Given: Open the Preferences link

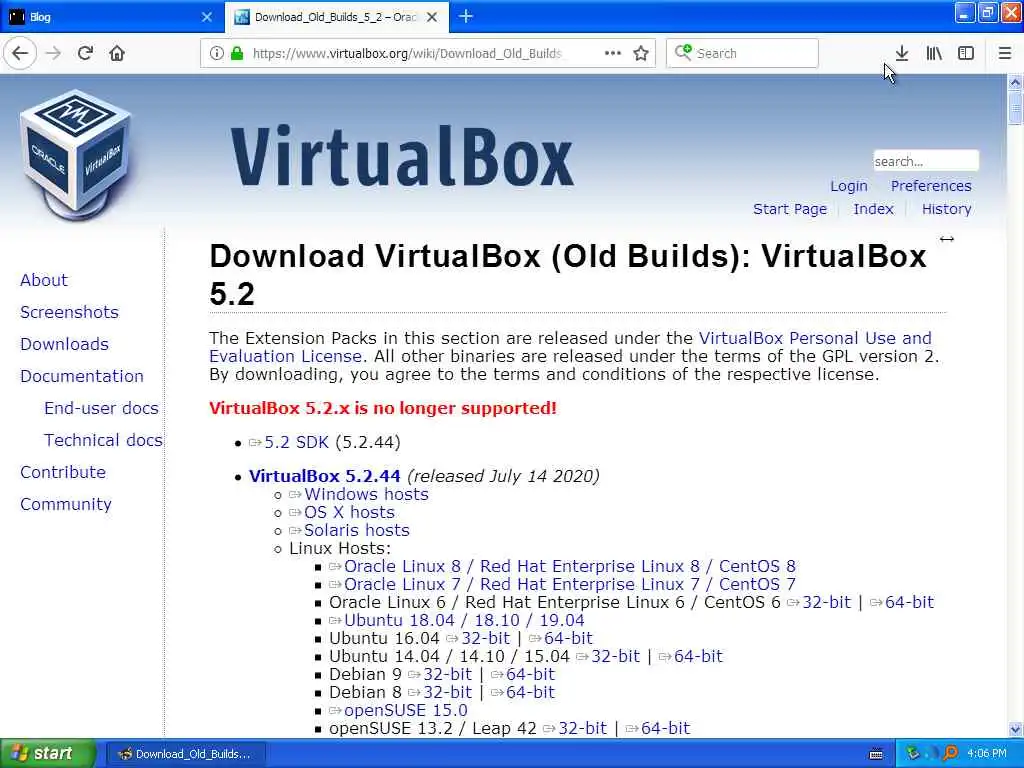Looking at the screenshot, I should tap(931, 186).
